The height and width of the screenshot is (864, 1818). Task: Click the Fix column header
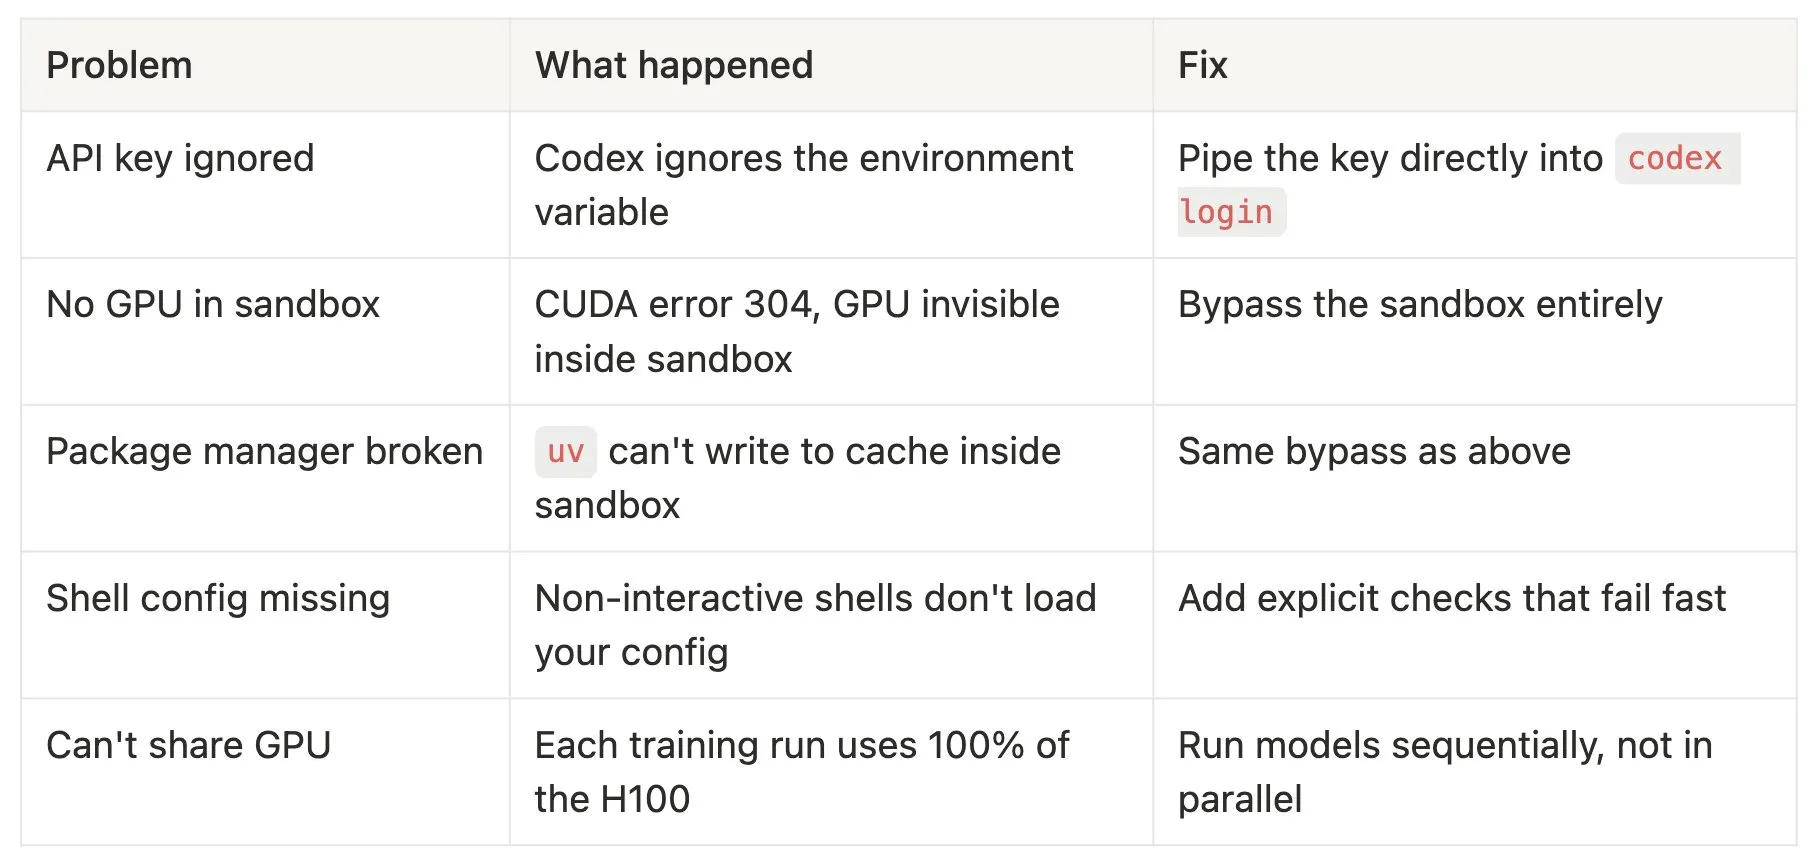(1202, 66)
